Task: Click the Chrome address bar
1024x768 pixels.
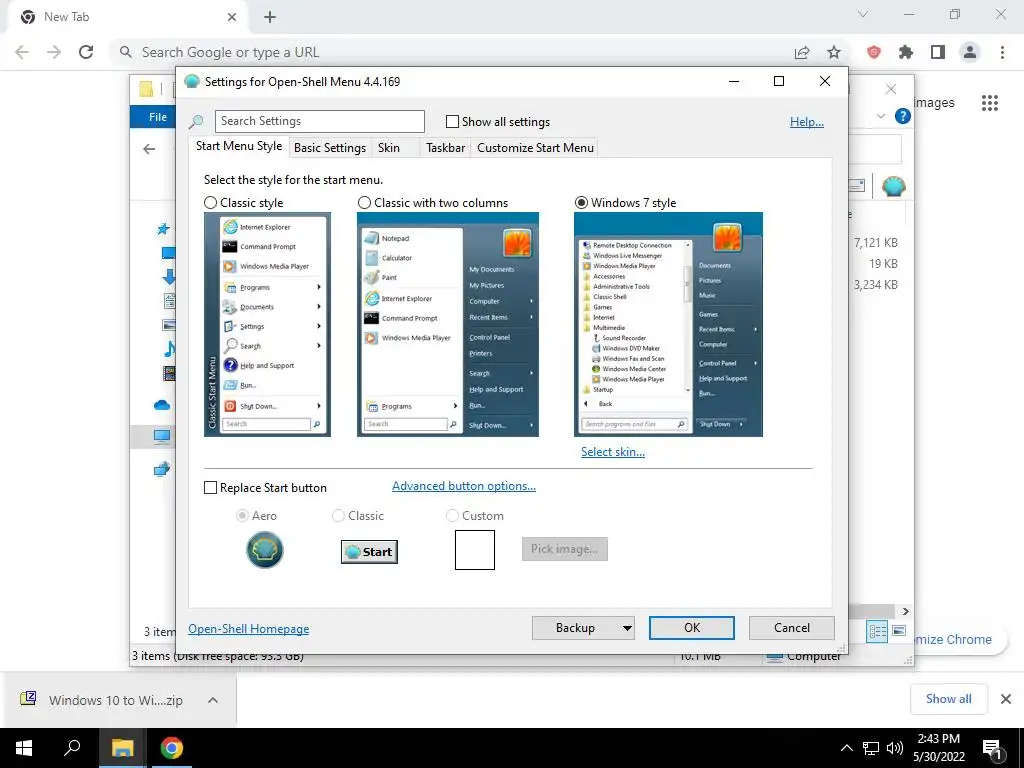Action: (457, 52)
